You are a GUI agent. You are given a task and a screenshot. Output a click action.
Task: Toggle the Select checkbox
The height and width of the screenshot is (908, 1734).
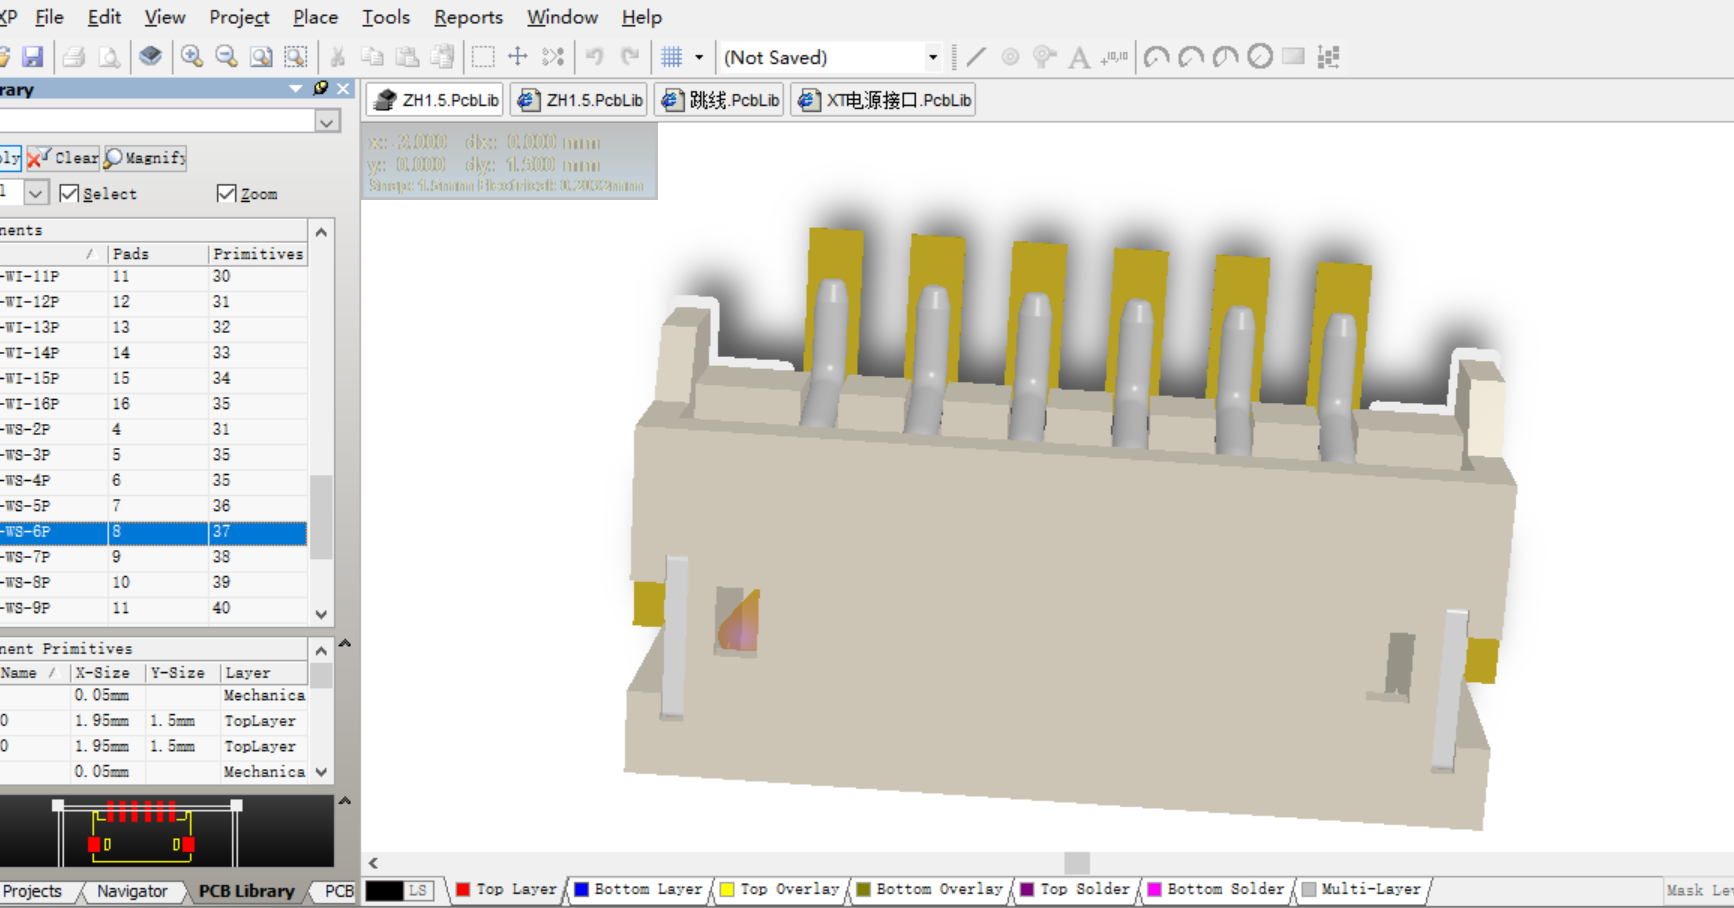(x=69, y=193)
